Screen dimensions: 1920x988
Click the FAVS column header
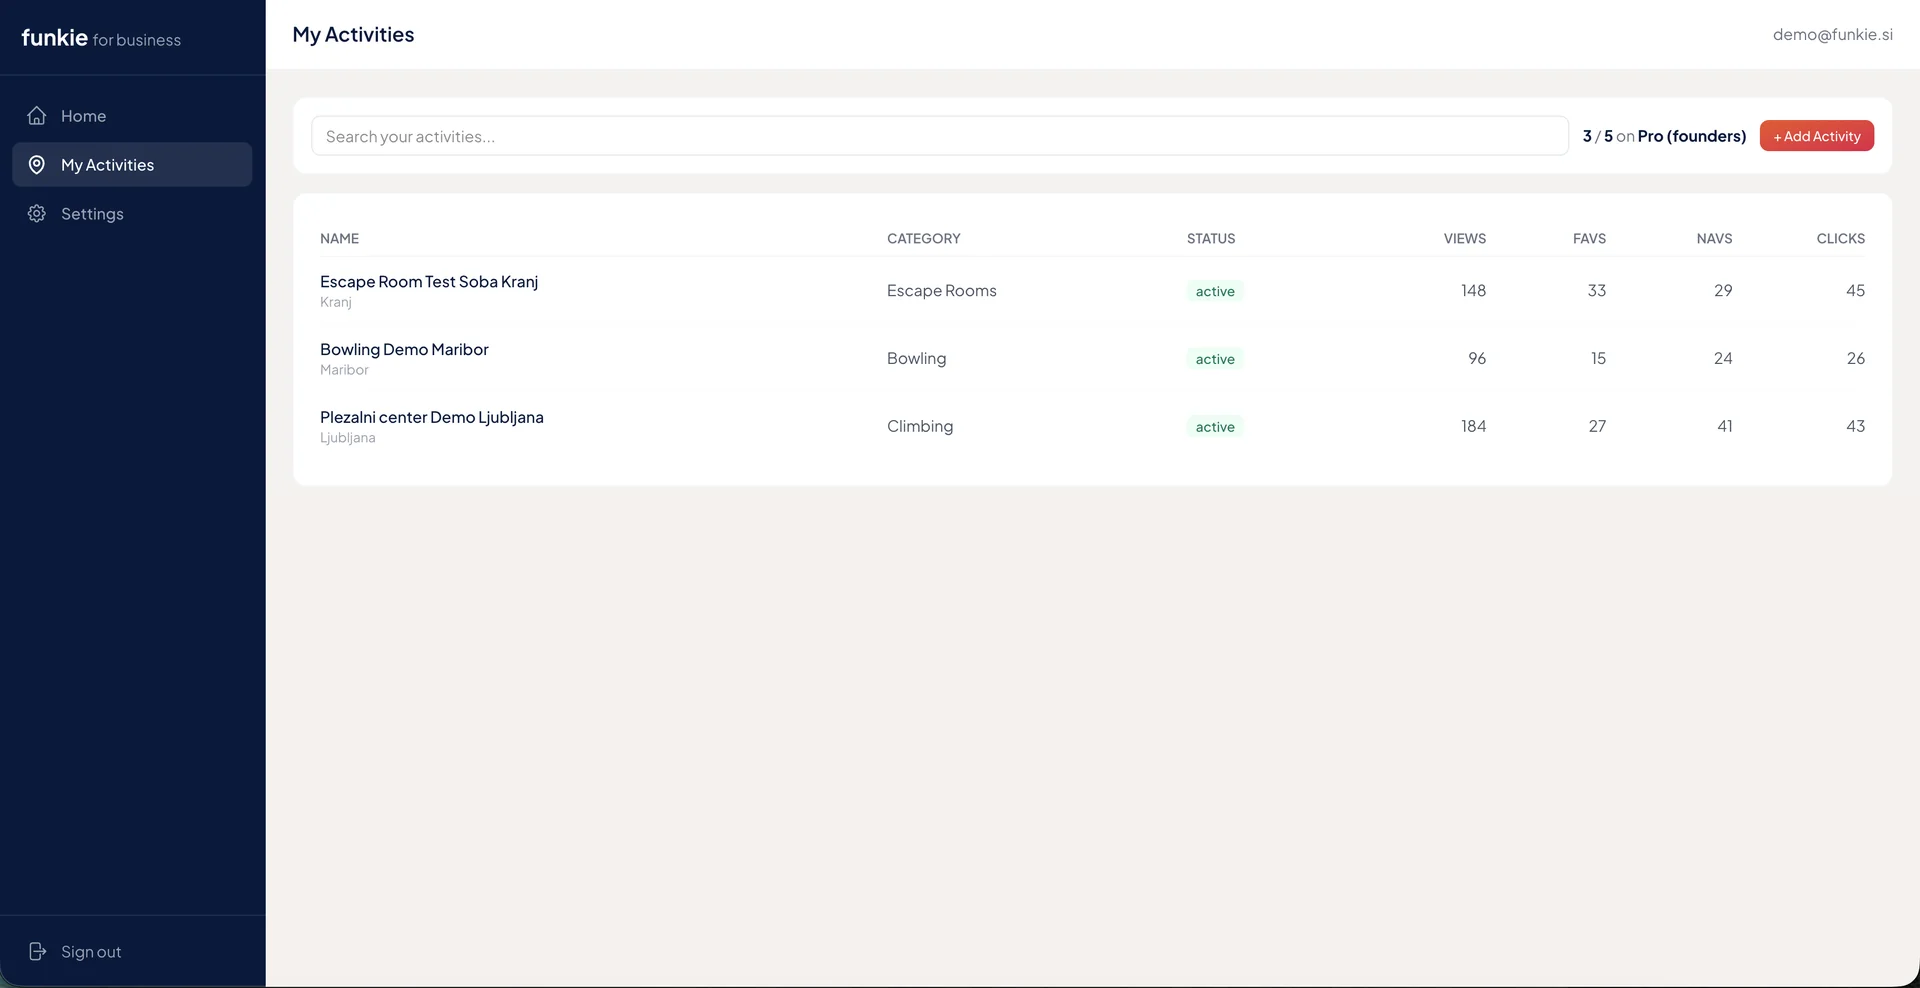pos(1589,238)
